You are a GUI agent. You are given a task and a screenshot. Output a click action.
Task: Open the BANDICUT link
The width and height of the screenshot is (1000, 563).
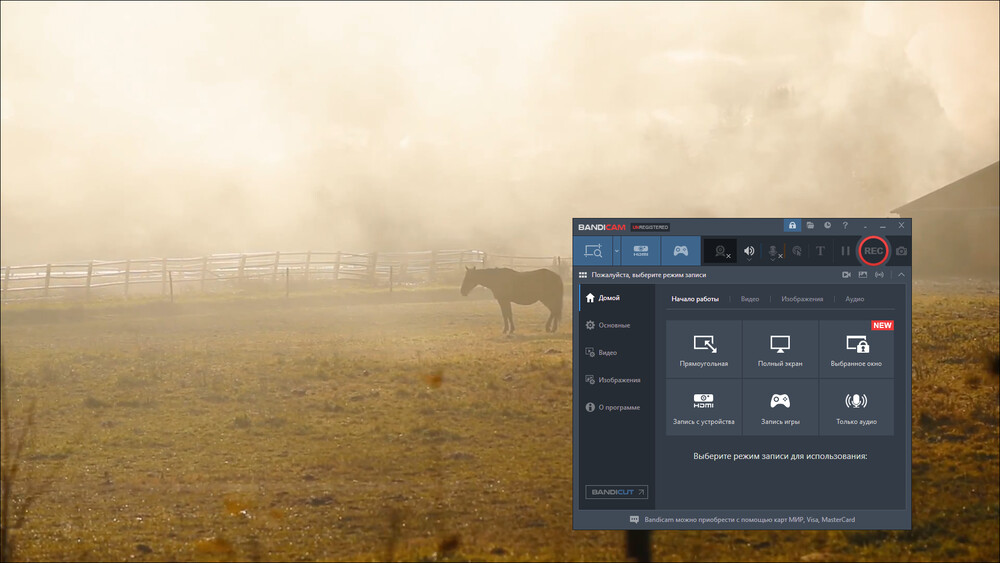[x=617, y=492]
